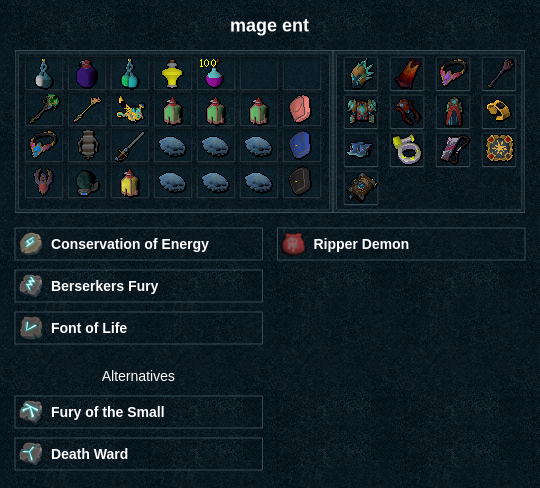Select the yellow potion flask in inventory
Viewport: 540px width, 488px height.
[172, 74]
